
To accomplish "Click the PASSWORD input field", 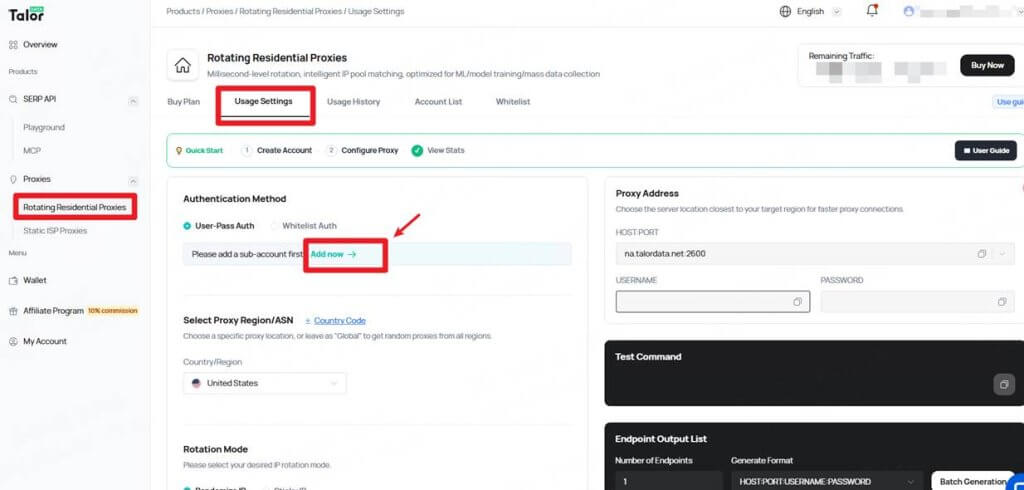I will pos(916,302).
